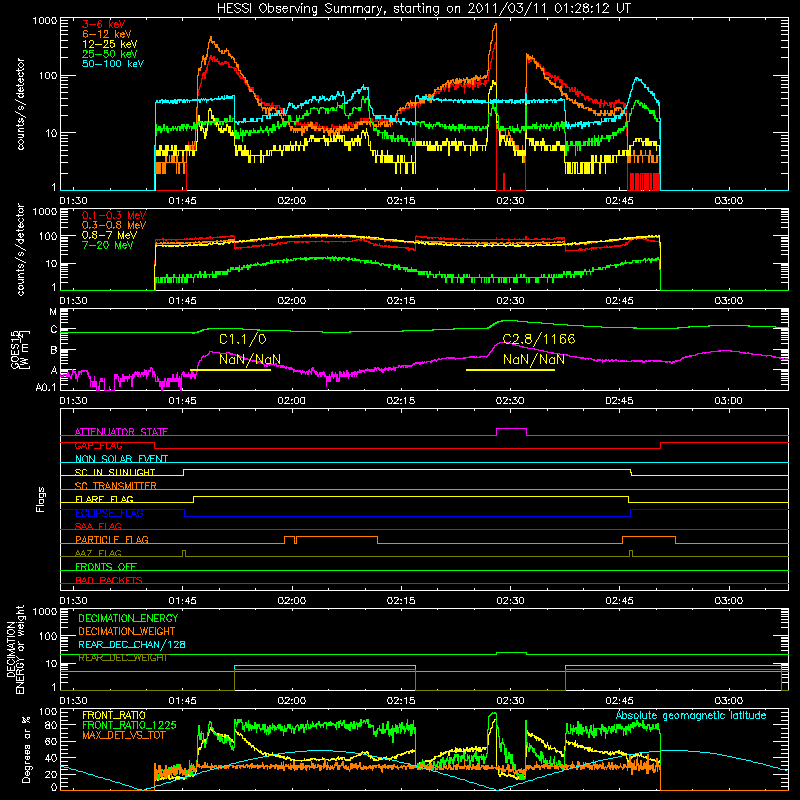Click the DECIMATION_ENERGY legend label
Screen dimensions: 800x800
(128, 618)
